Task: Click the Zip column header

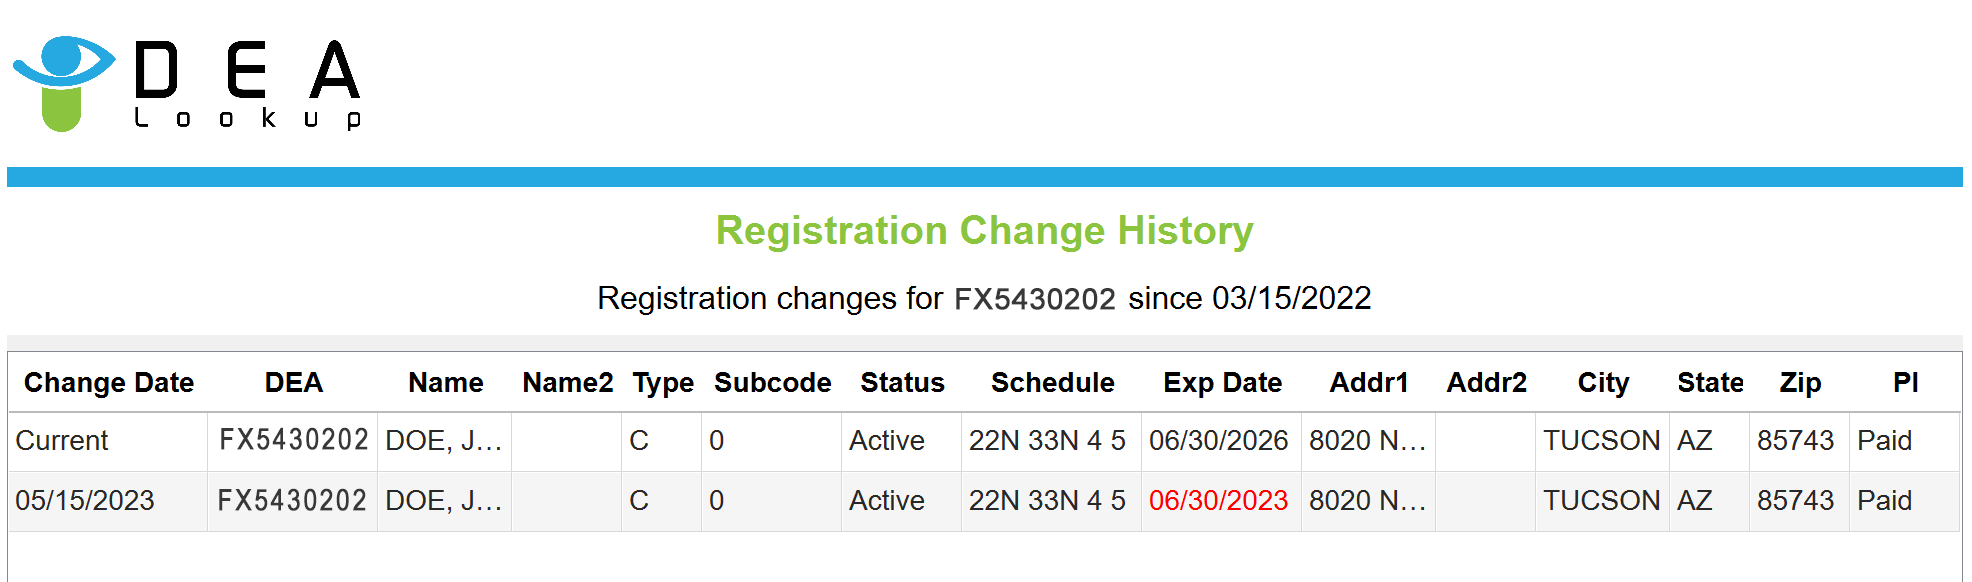Action: pos(1799,383)
